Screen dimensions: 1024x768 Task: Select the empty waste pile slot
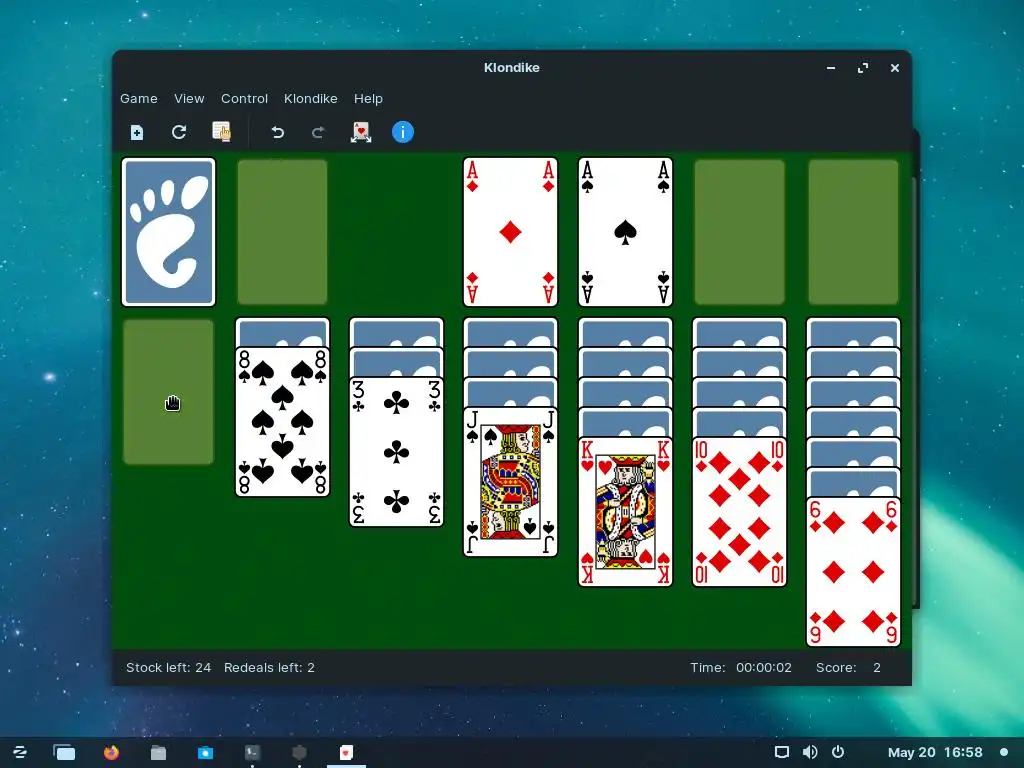[282, 232]
